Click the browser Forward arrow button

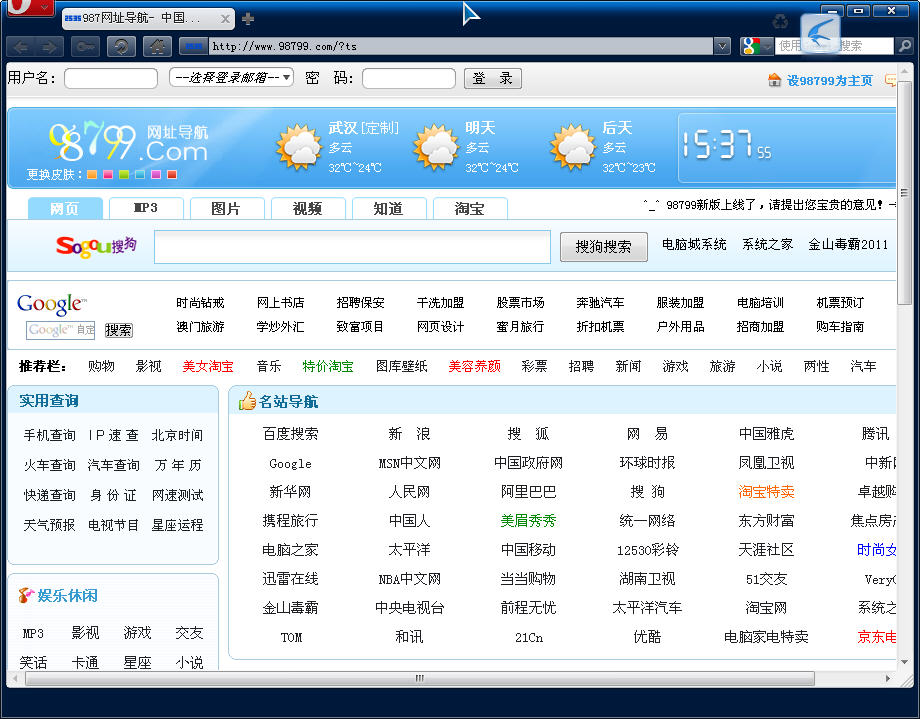tap(48, 47)
